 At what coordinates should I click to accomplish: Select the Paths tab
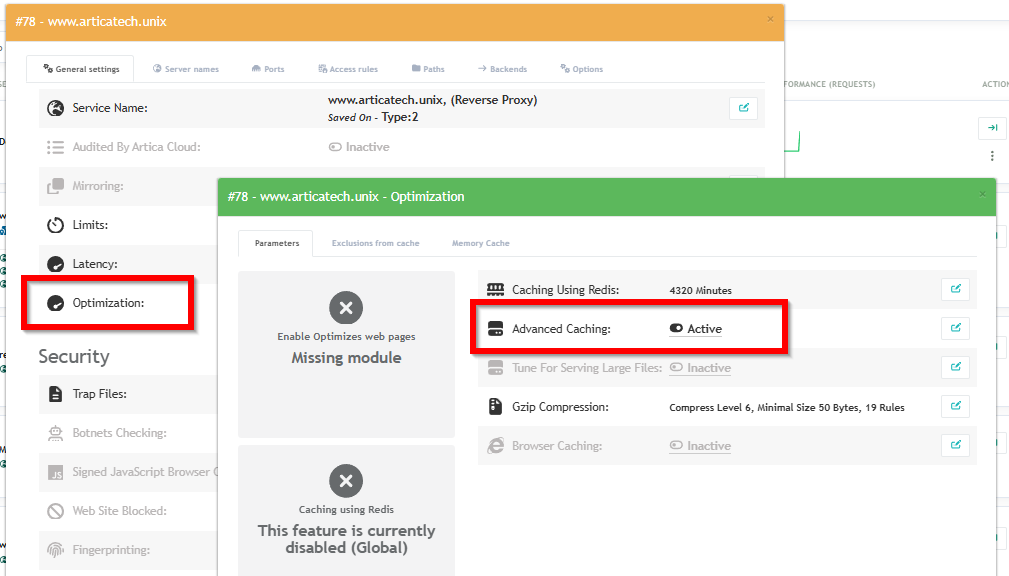coord(428,69)
